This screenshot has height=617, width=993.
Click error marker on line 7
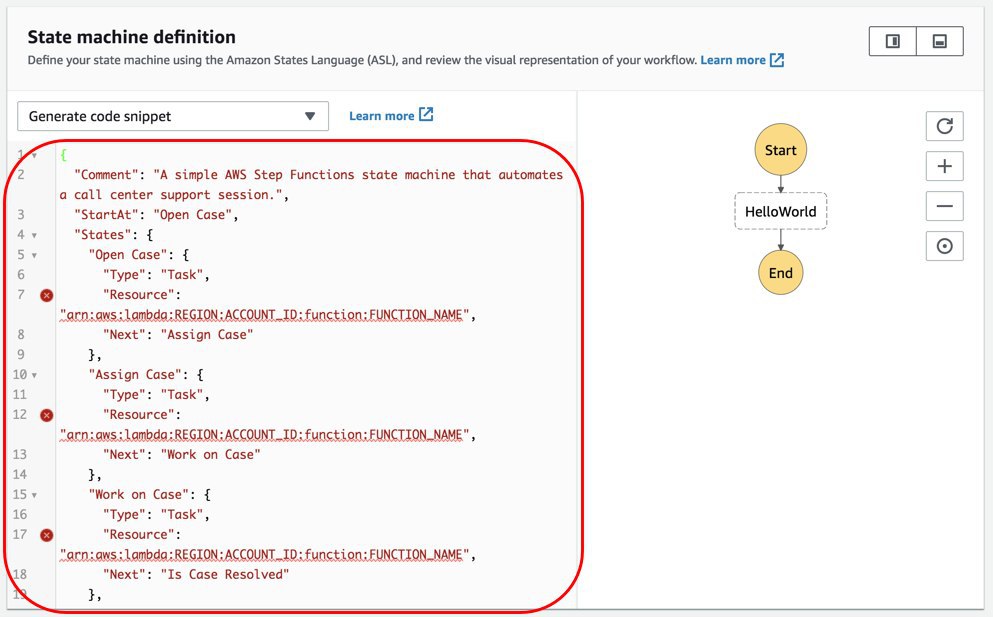(x=47, y=295)
